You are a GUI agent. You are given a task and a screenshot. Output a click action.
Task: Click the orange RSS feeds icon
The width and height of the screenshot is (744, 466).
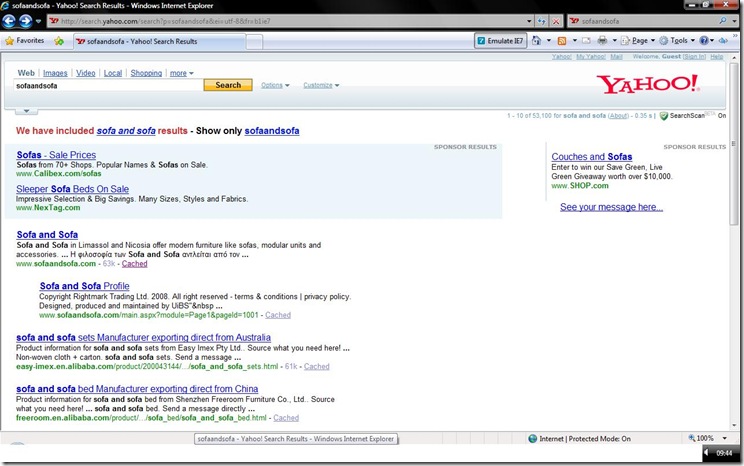(x=562, y=41)
